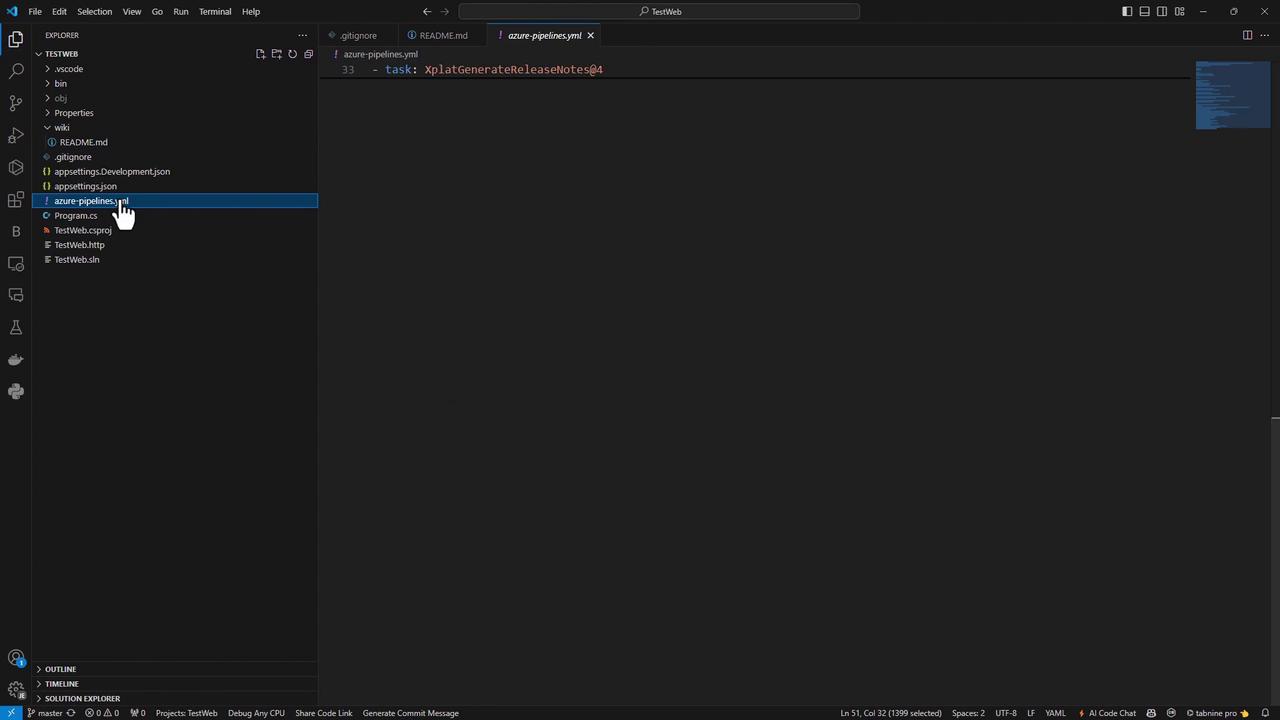Create a new file in Explorer
Image resolution: width=1280 pixels, height=720 pixels.
(260, 54)
